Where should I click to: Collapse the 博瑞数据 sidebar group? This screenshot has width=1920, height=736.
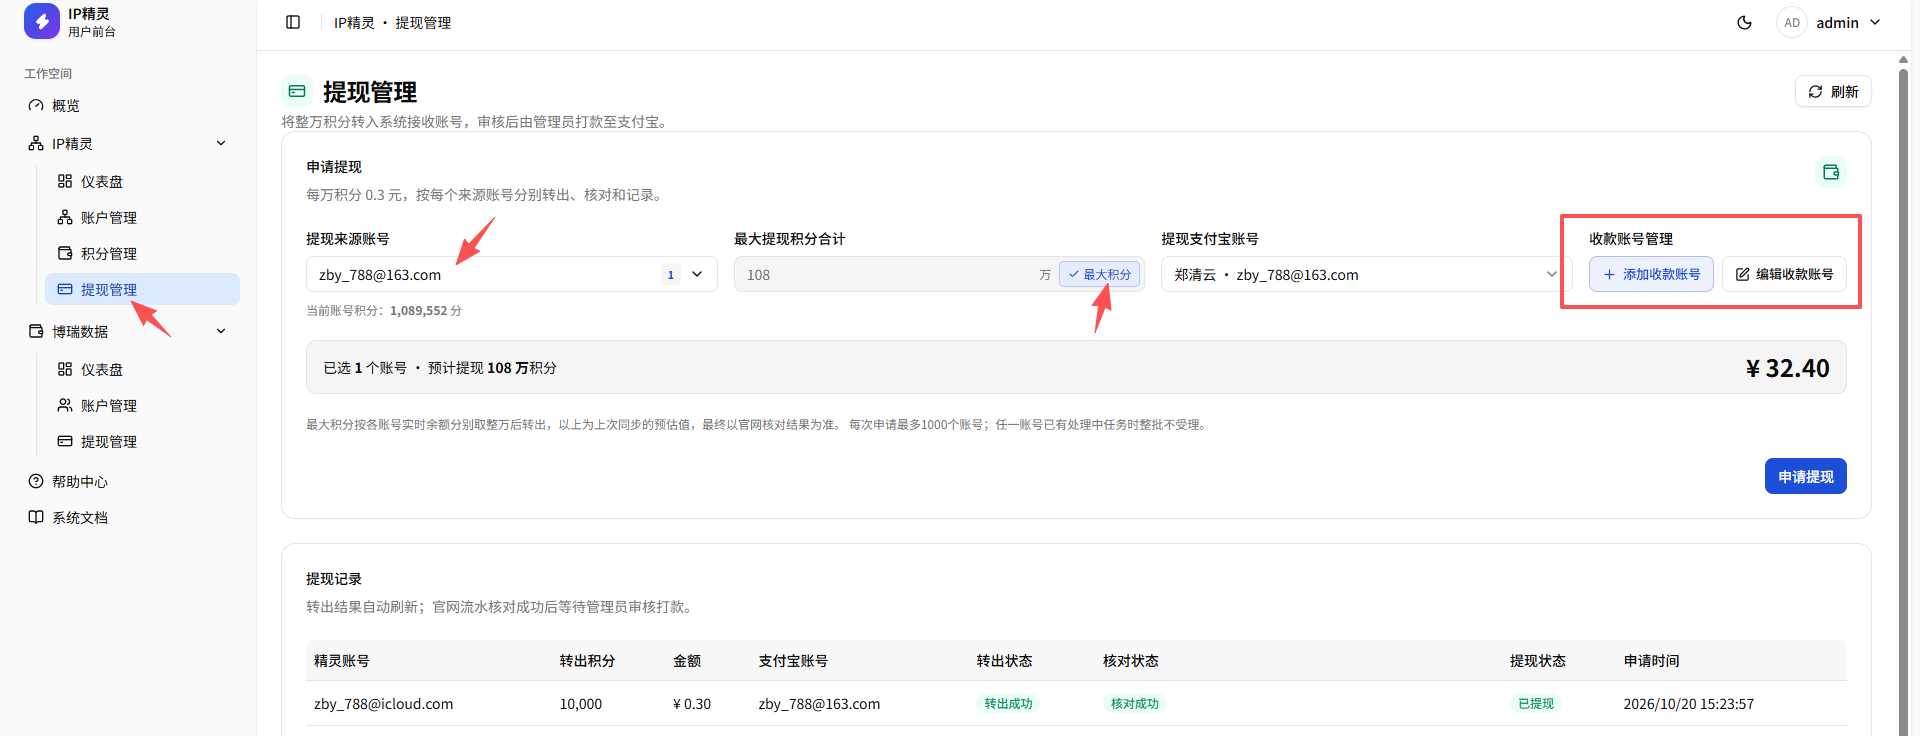click(x=221, y=331)
